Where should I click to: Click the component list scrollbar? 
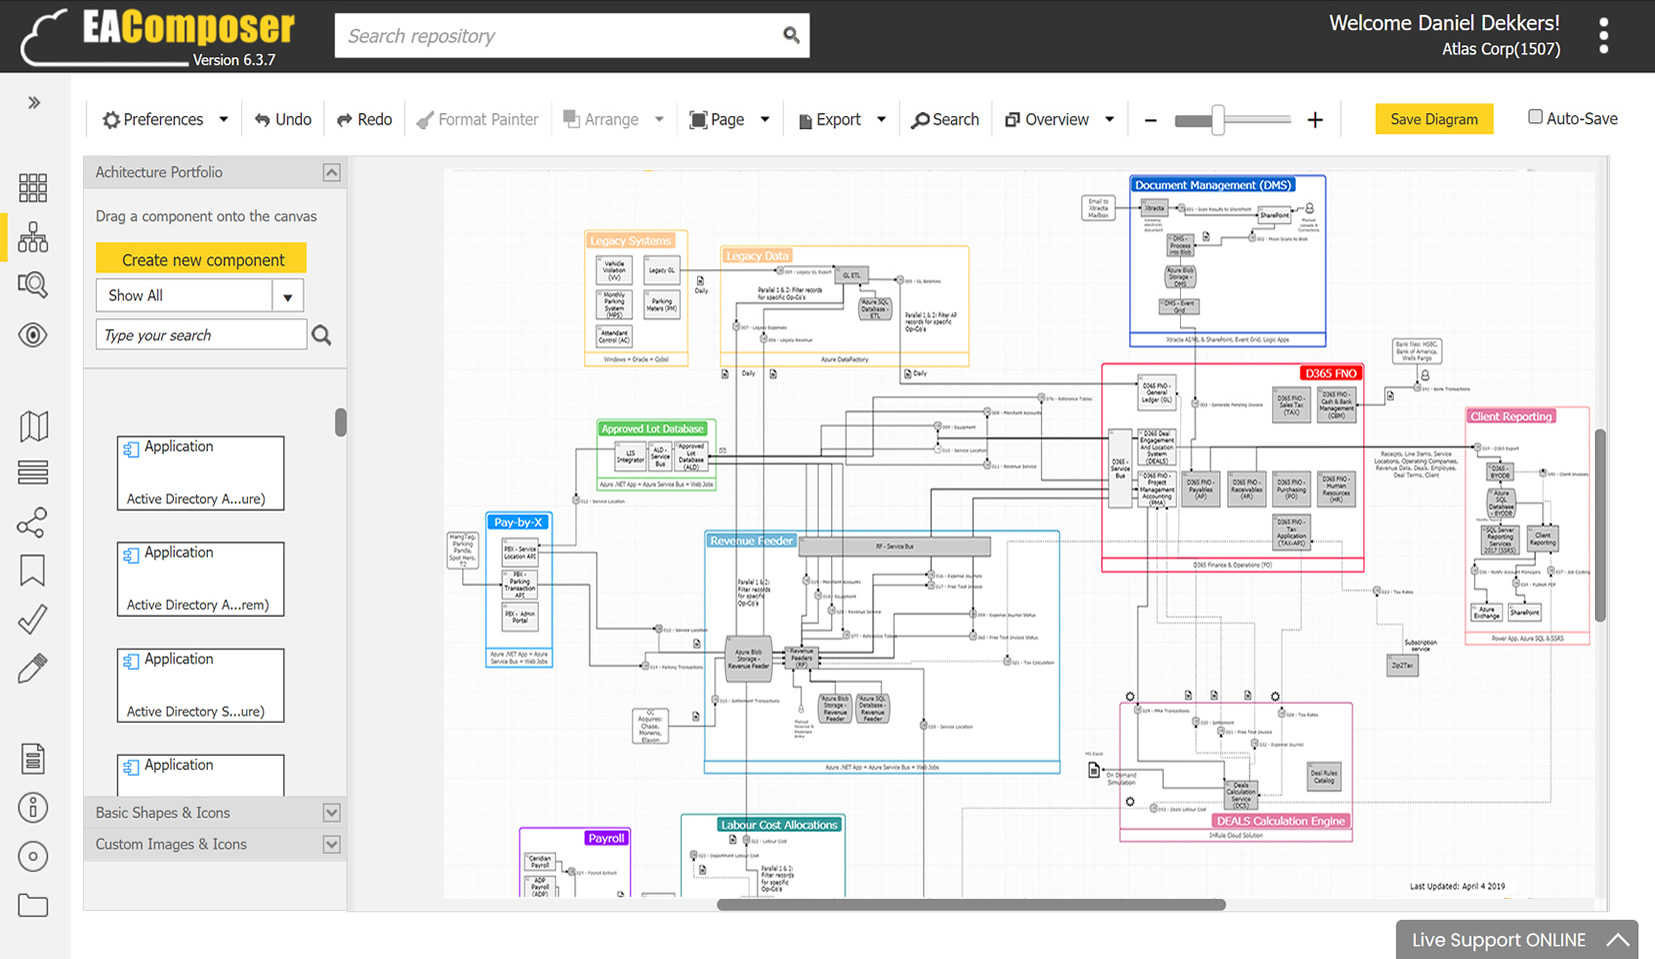point(341,422)
